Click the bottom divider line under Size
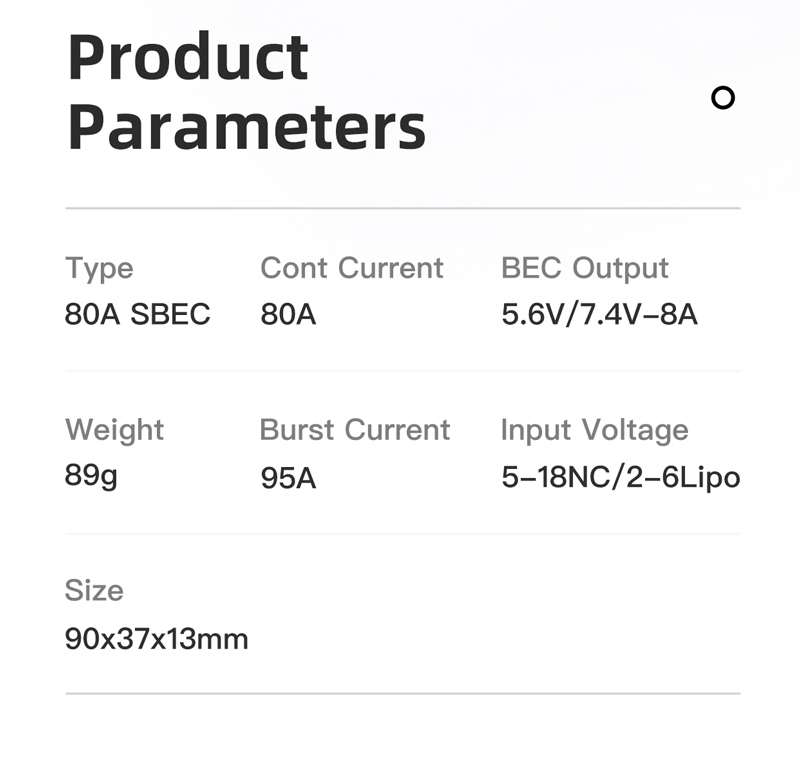 click(x=403, y=693)
